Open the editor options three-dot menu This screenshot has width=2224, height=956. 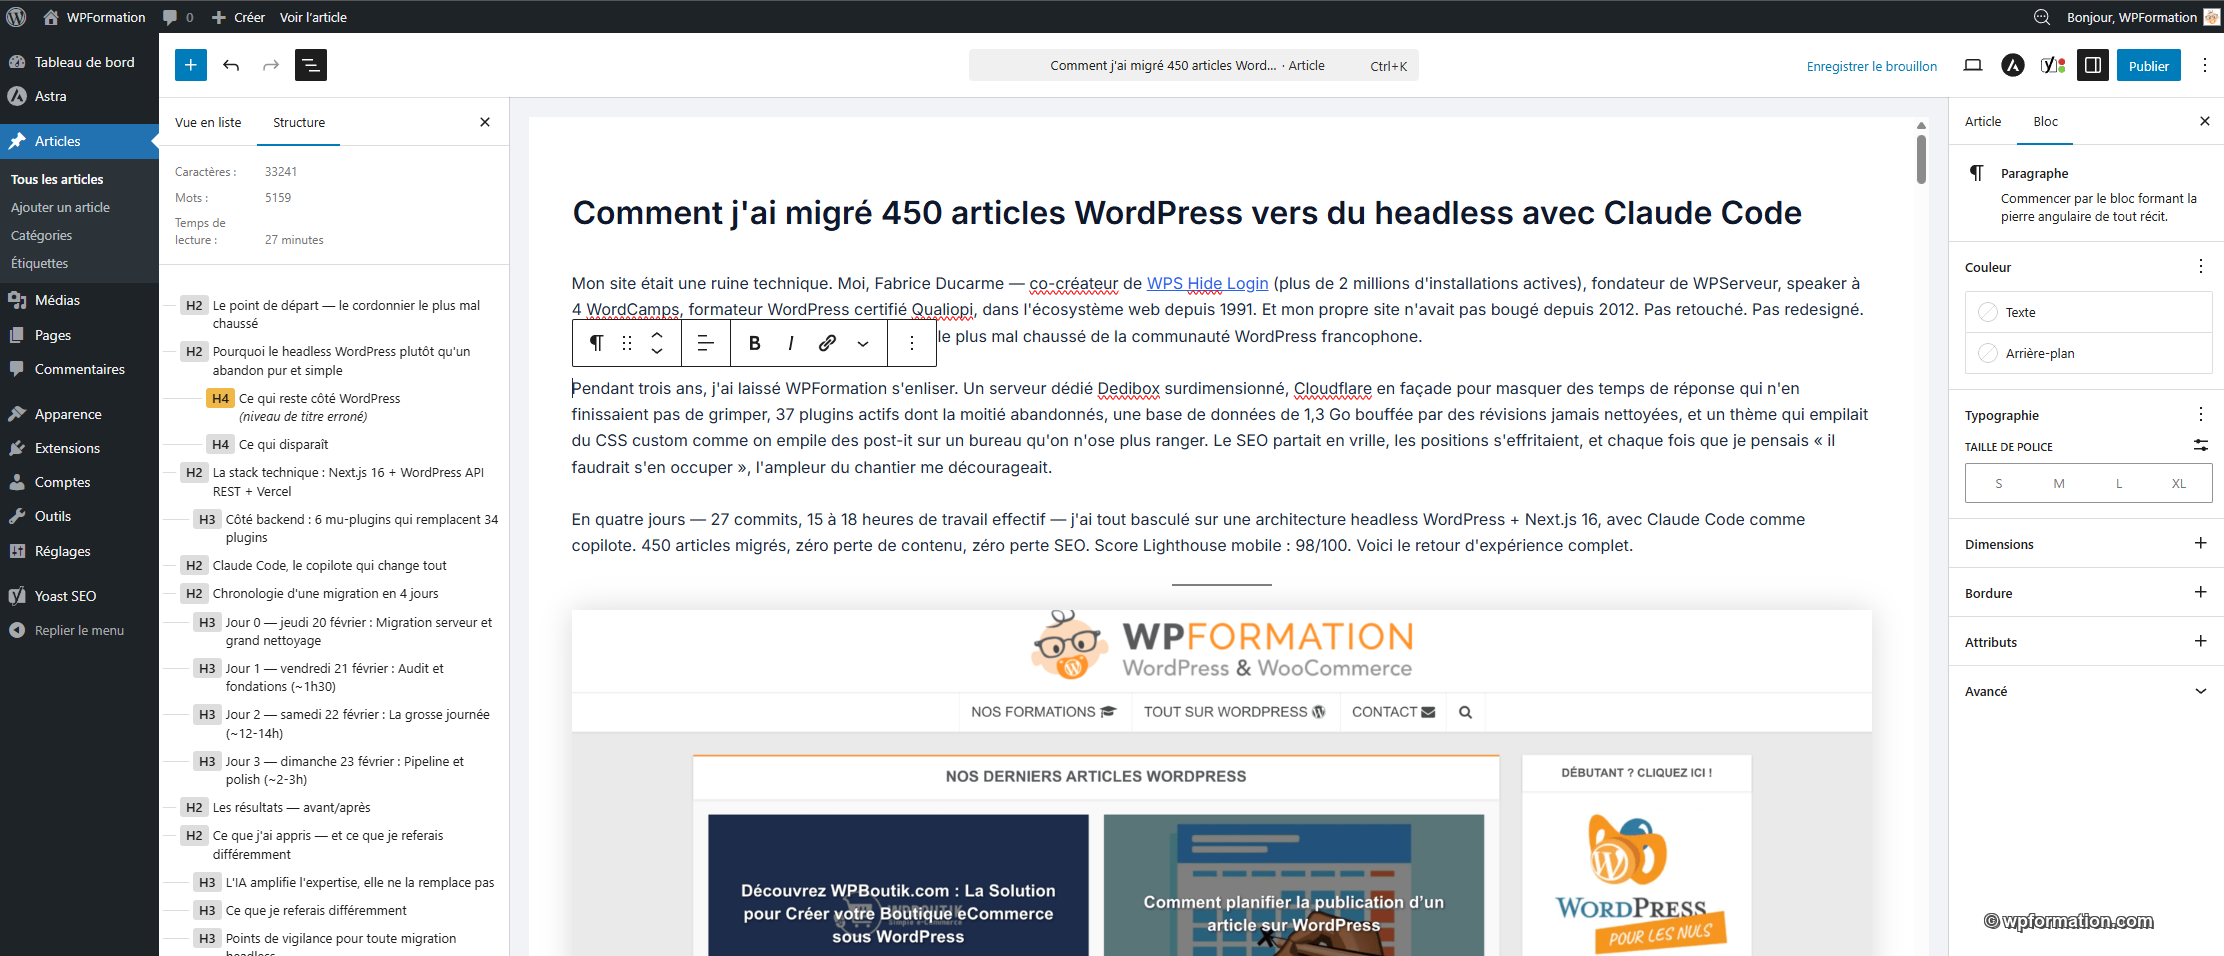[x=2205, y=65]
